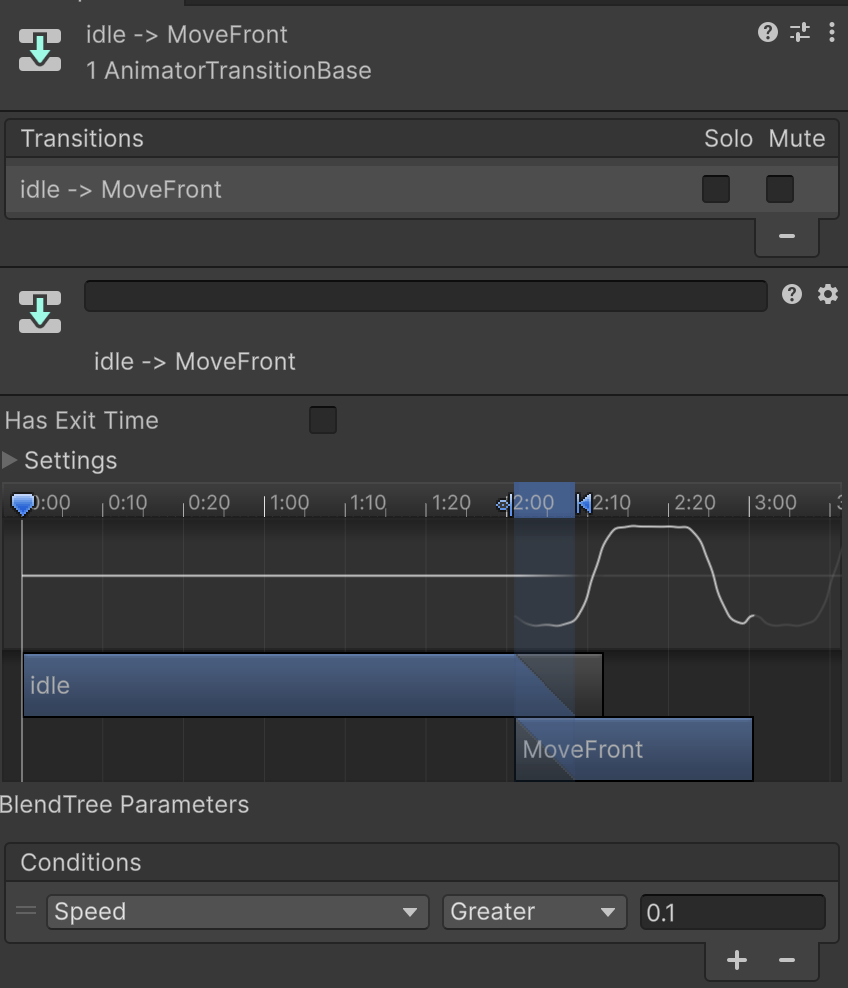This screenshot has width=848, height=988.
Task: Open the help icon next to the name field
Action: (792, 294)
